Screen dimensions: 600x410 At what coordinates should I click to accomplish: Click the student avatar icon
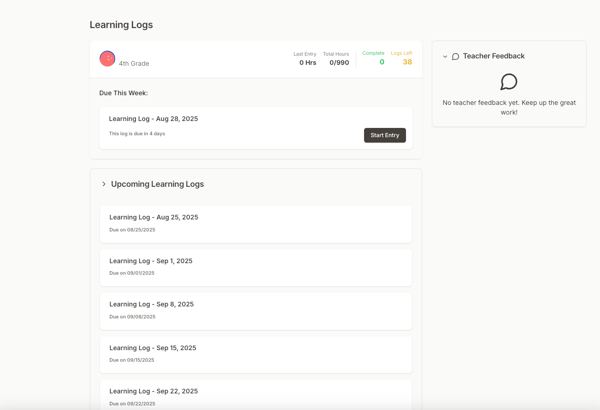(x=107, y=59)
